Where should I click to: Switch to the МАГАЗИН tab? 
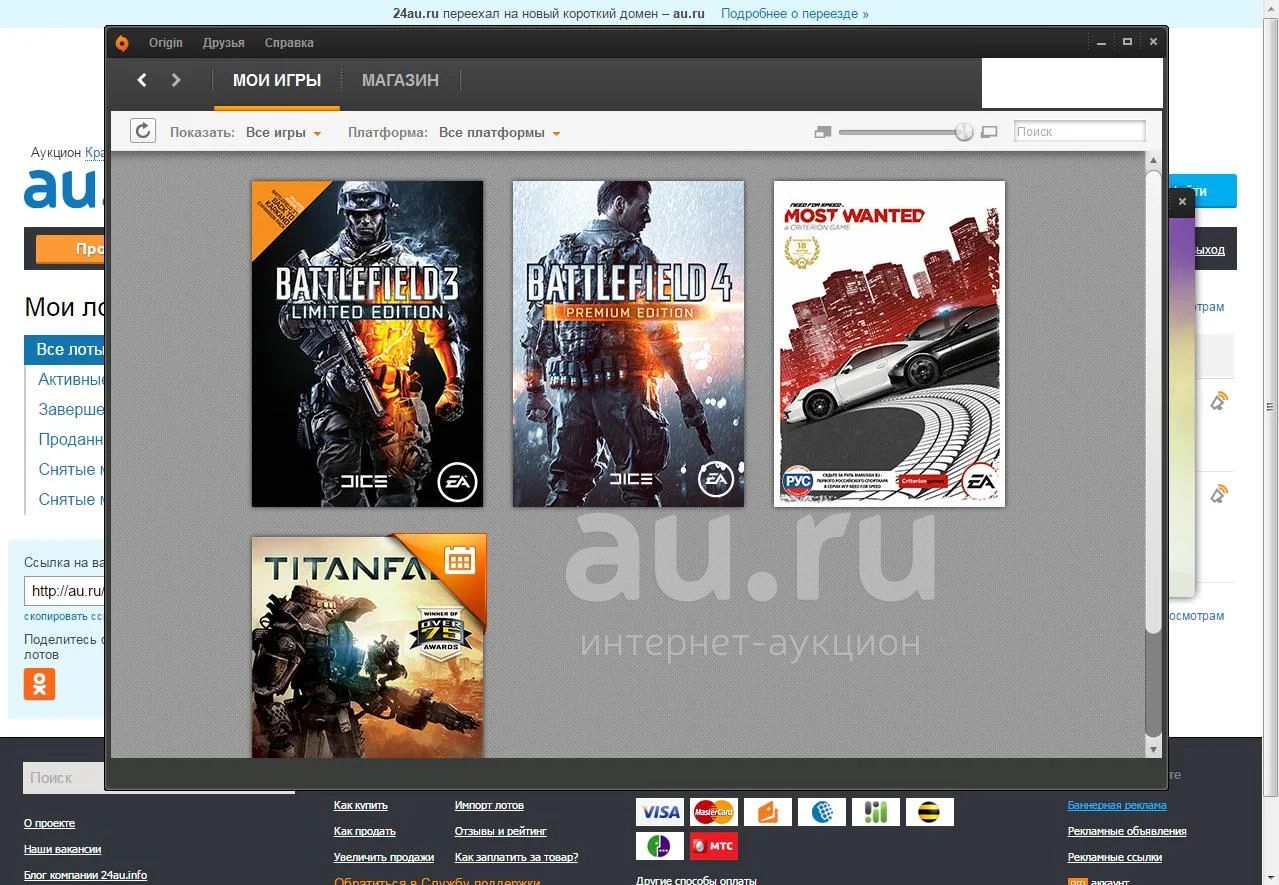(400, 80)
